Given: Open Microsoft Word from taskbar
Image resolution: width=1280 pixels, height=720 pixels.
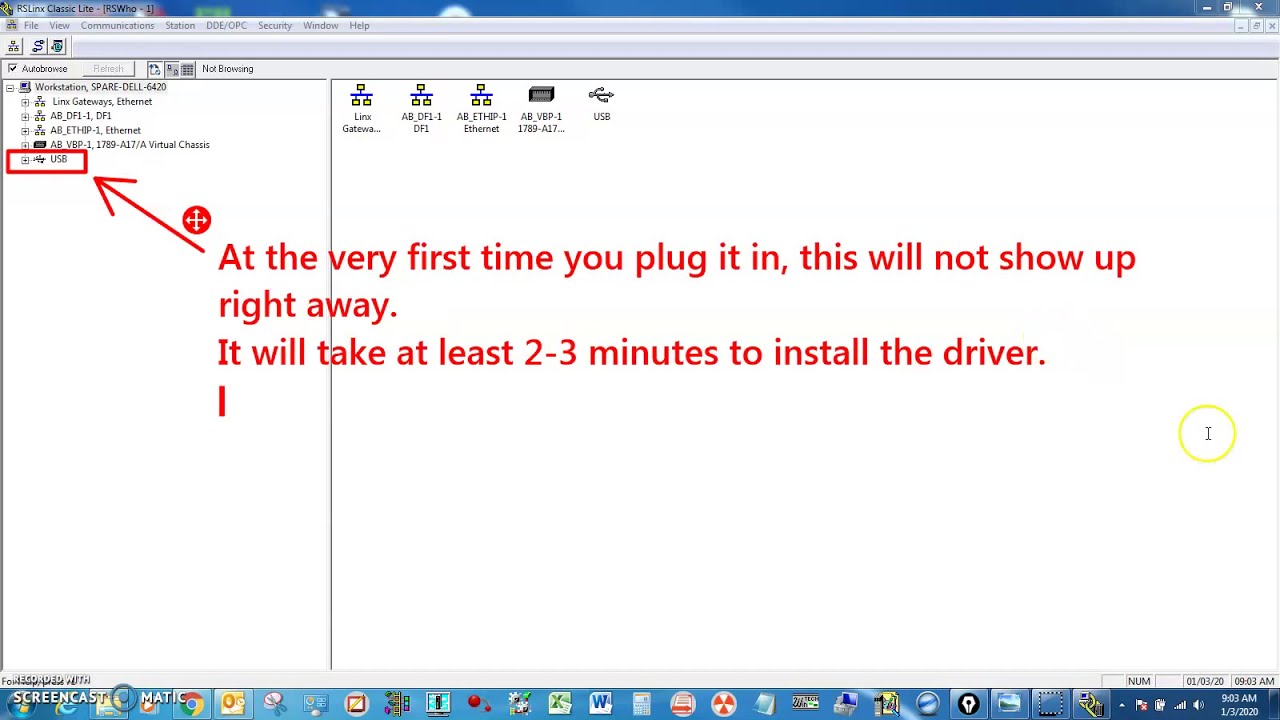Looking at the screenshot, I should tap(600, 704).
